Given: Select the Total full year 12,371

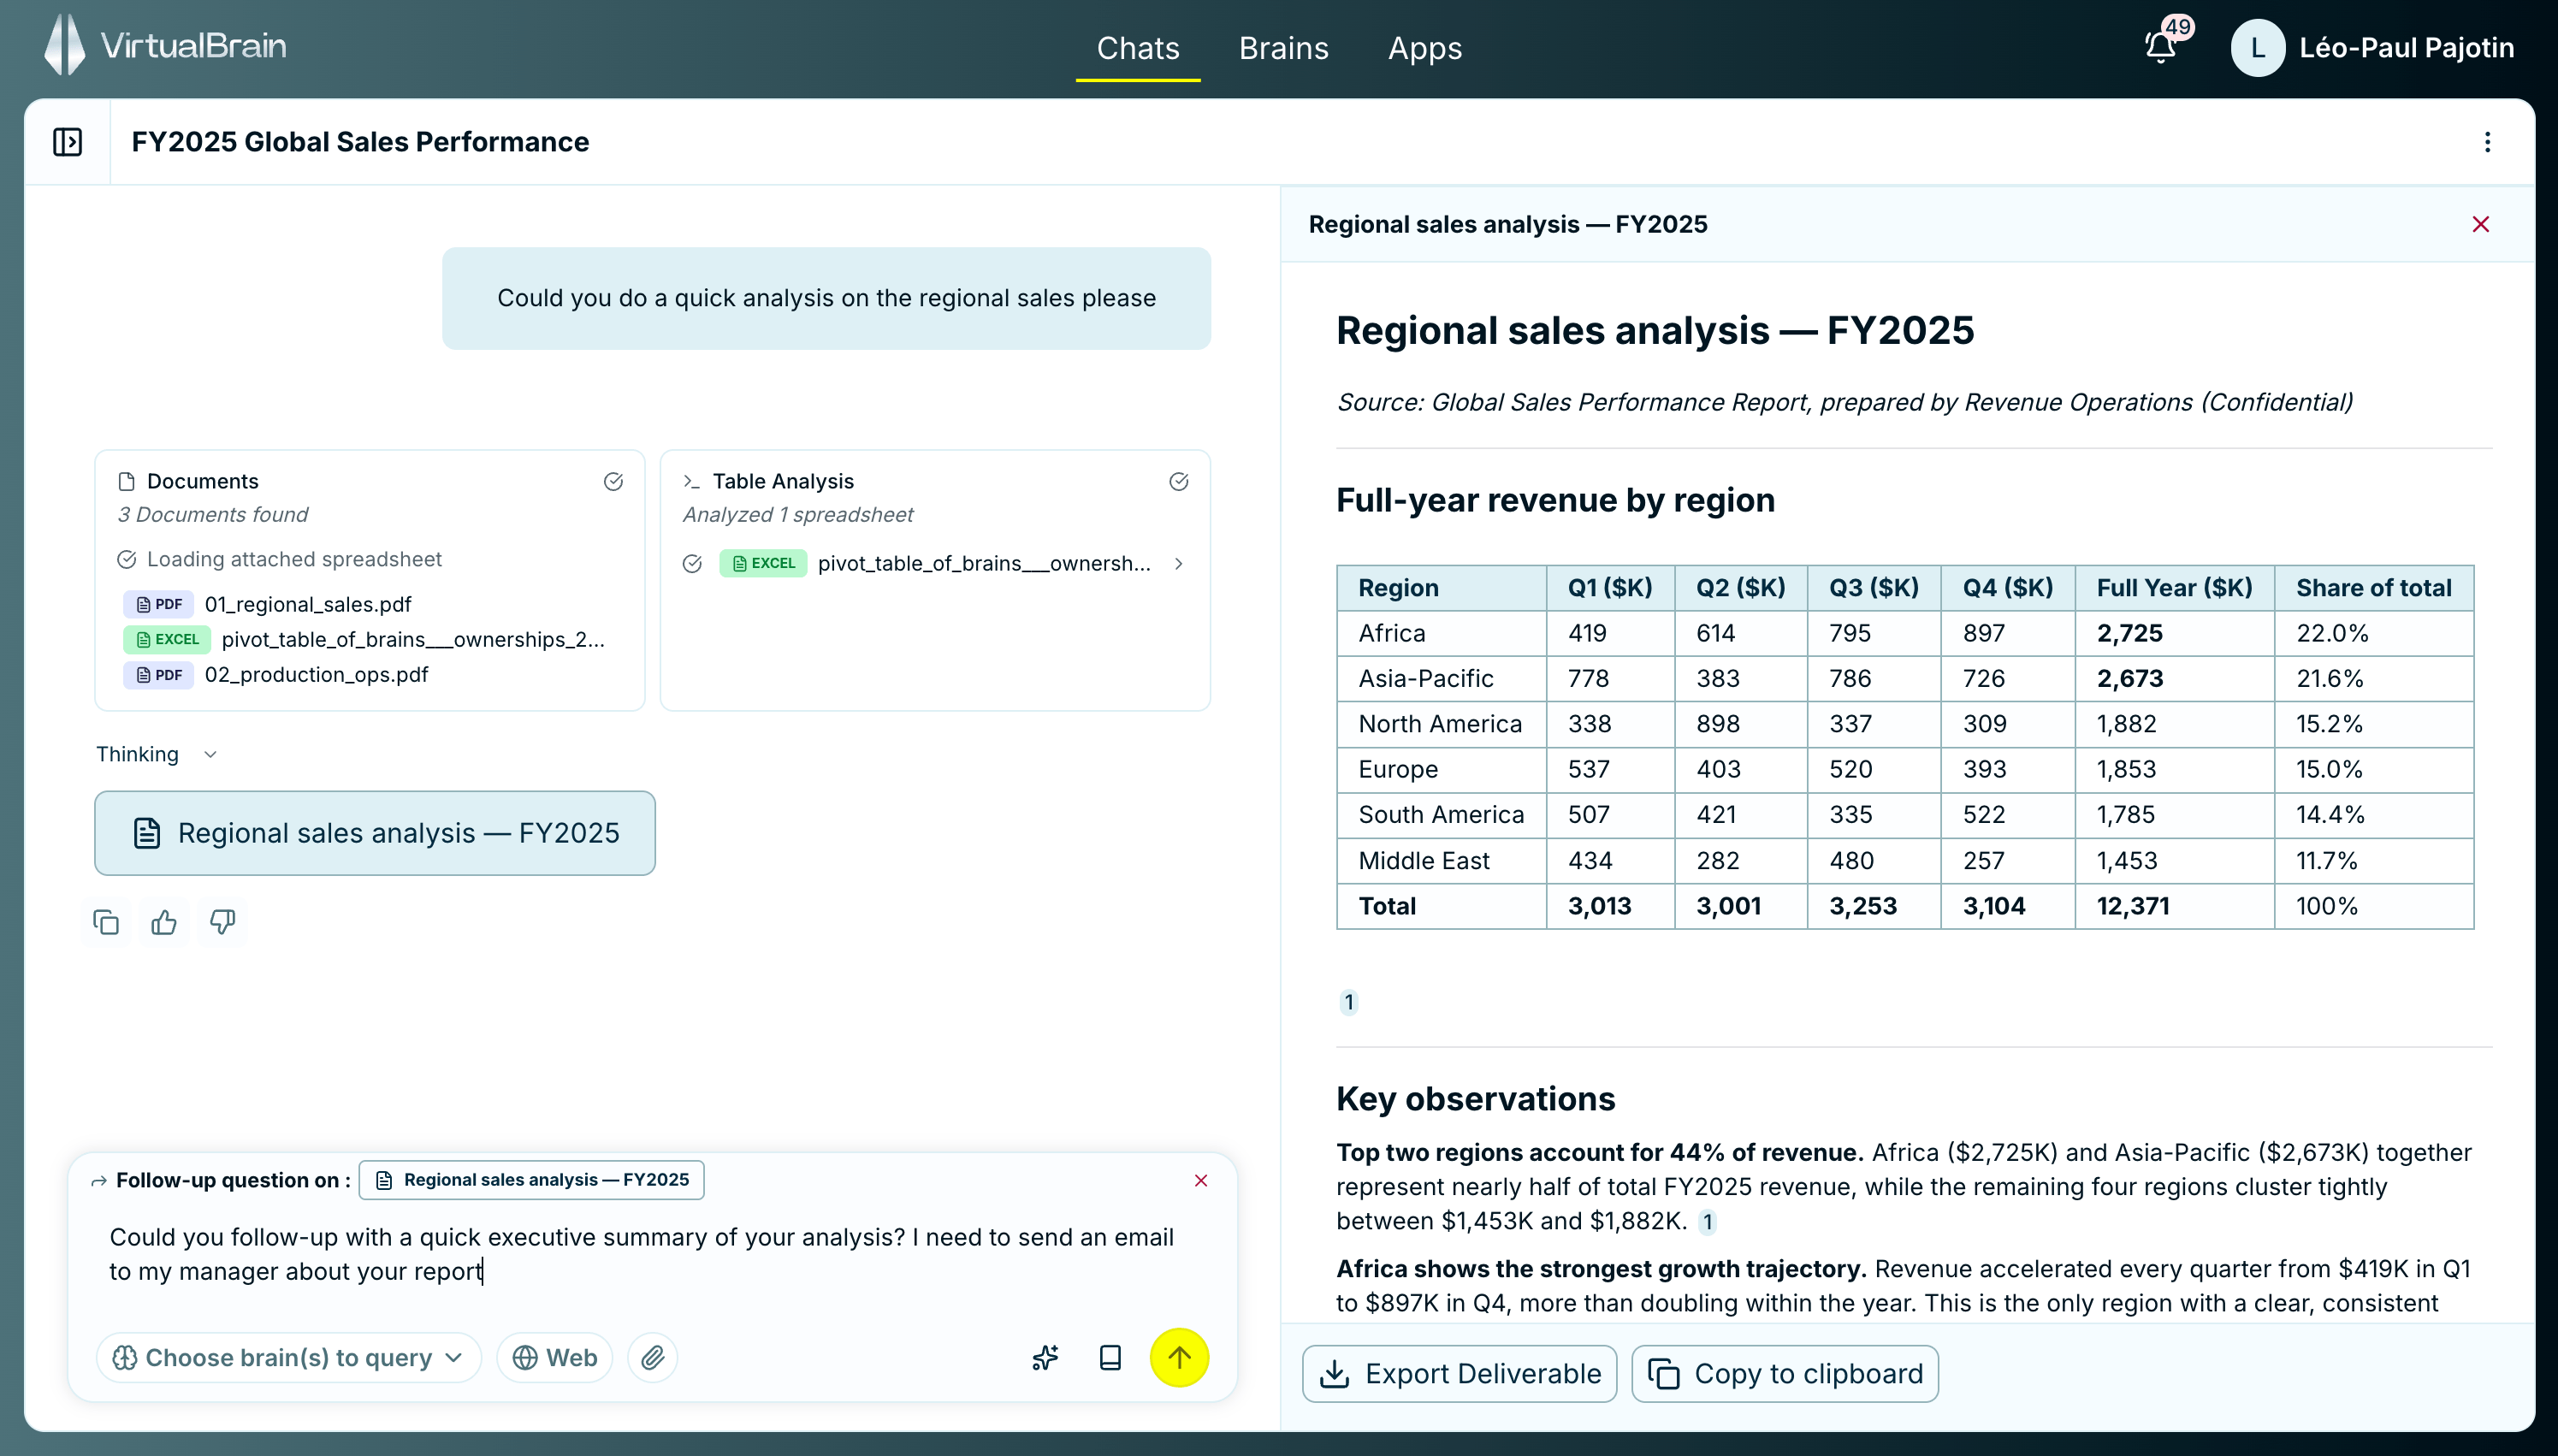Looking at the screenshot, I should point(2132,906).
